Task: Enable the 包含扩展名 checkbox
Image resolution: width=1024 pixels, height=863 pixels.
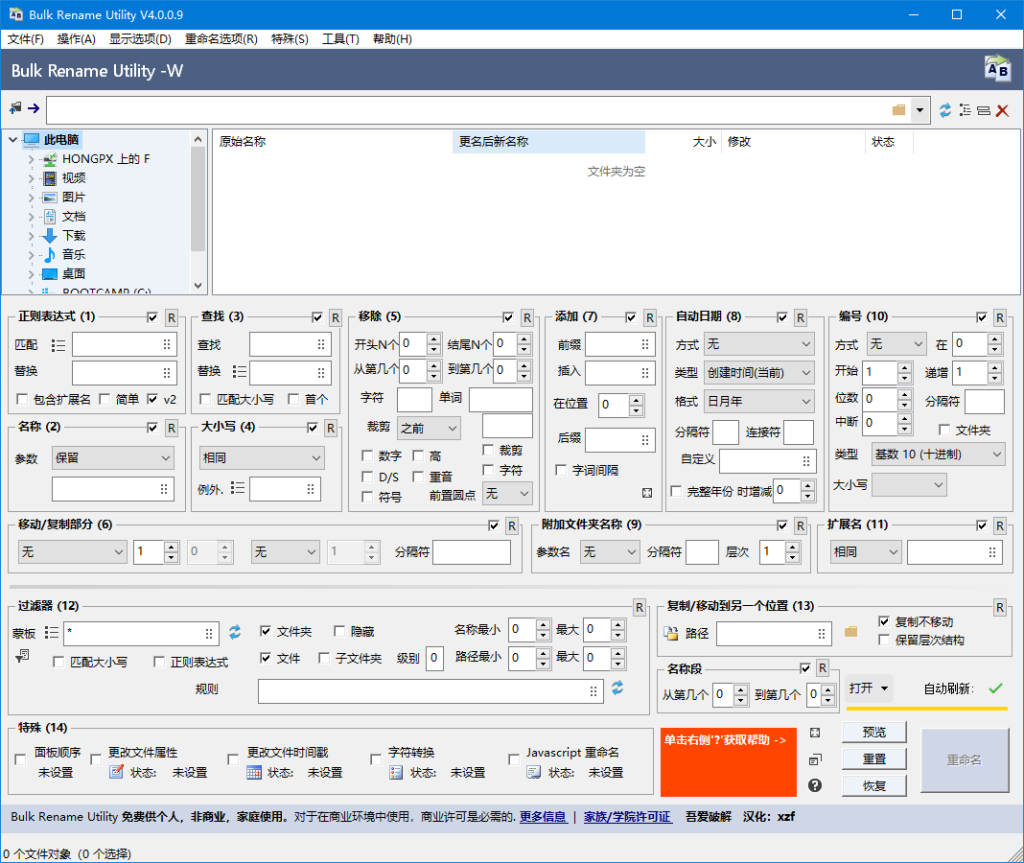Action: [x=22, y=399]
